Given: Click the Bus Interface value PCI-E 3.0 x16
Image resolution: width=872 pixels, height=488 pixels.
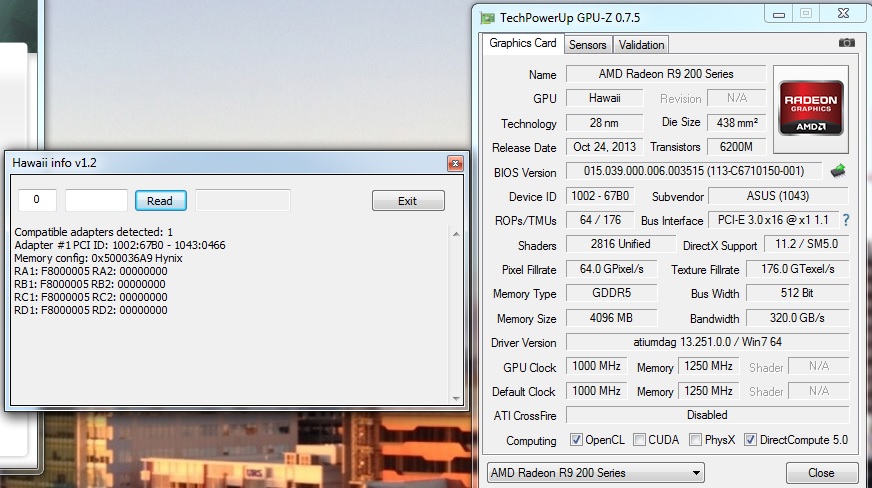Looking at the screenshot, I should pyautogui.click(x=773, y=220).
